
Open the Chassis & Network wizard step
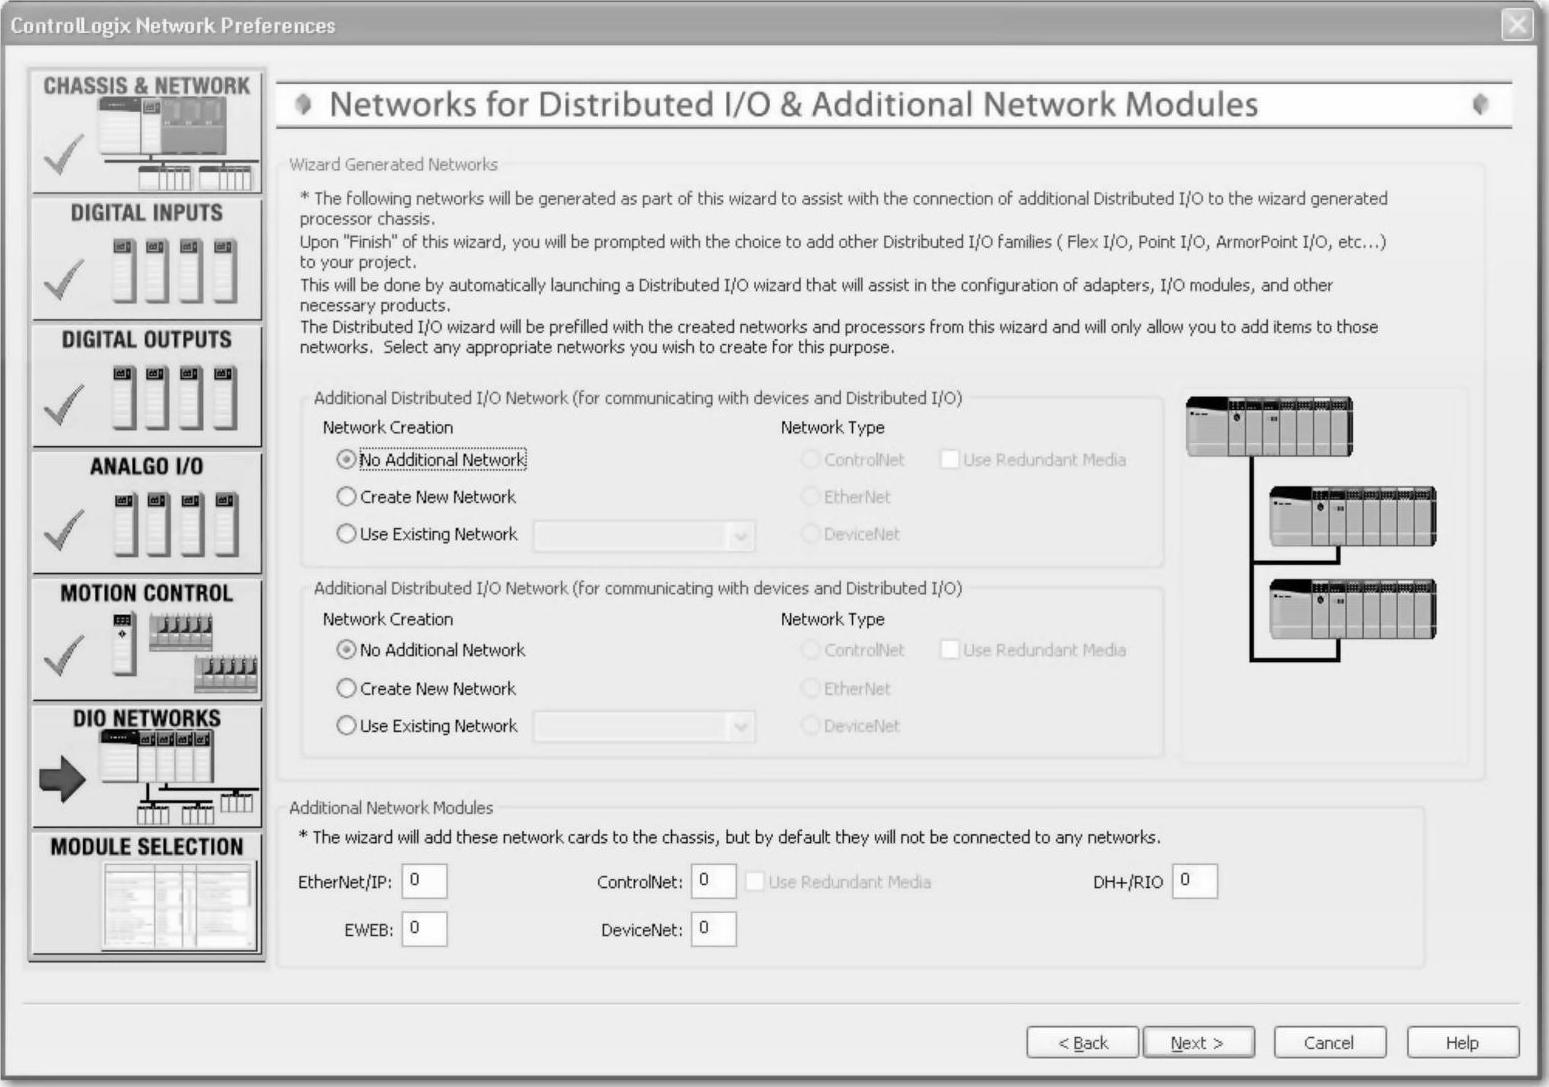coord(147,131)
